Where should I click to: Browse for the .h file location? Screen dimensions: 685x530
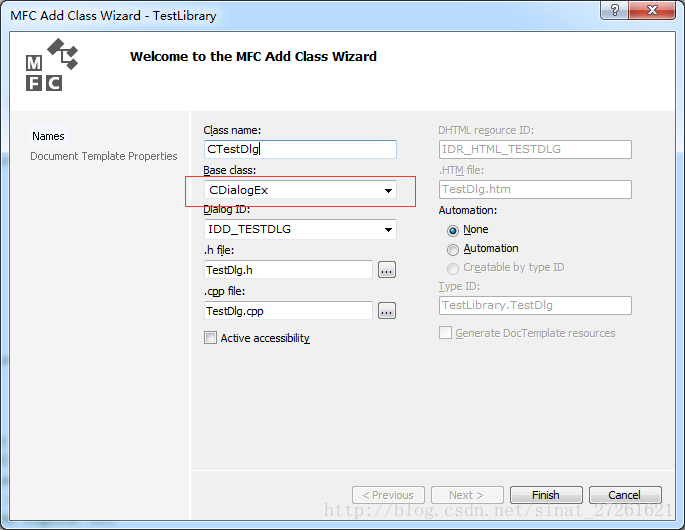pos(387,270)
